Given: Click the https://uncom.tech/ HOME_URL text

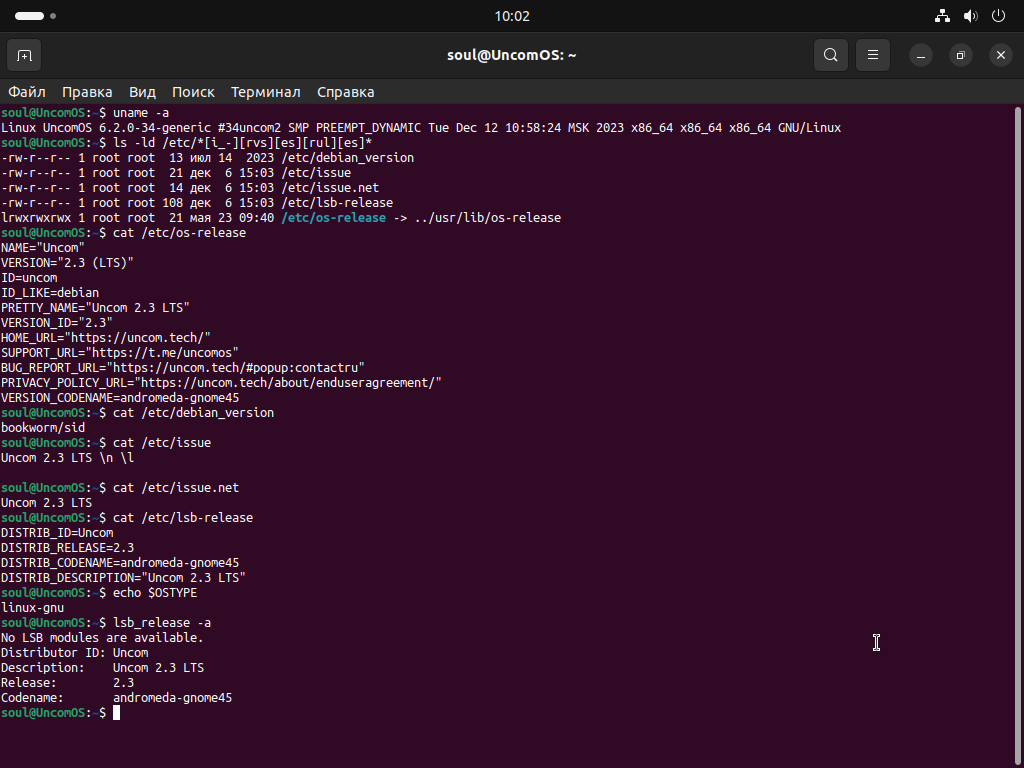Looking at the screenshot, I should [137, 338].
